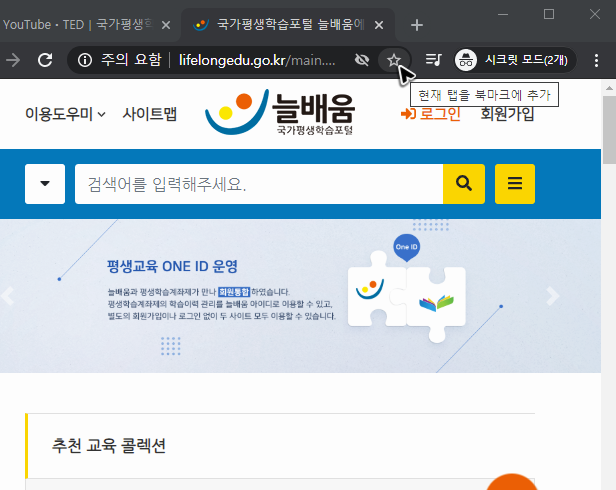Click the One ID puzzle banner image
The image size is (616, 490).
[x=407, y=289]
